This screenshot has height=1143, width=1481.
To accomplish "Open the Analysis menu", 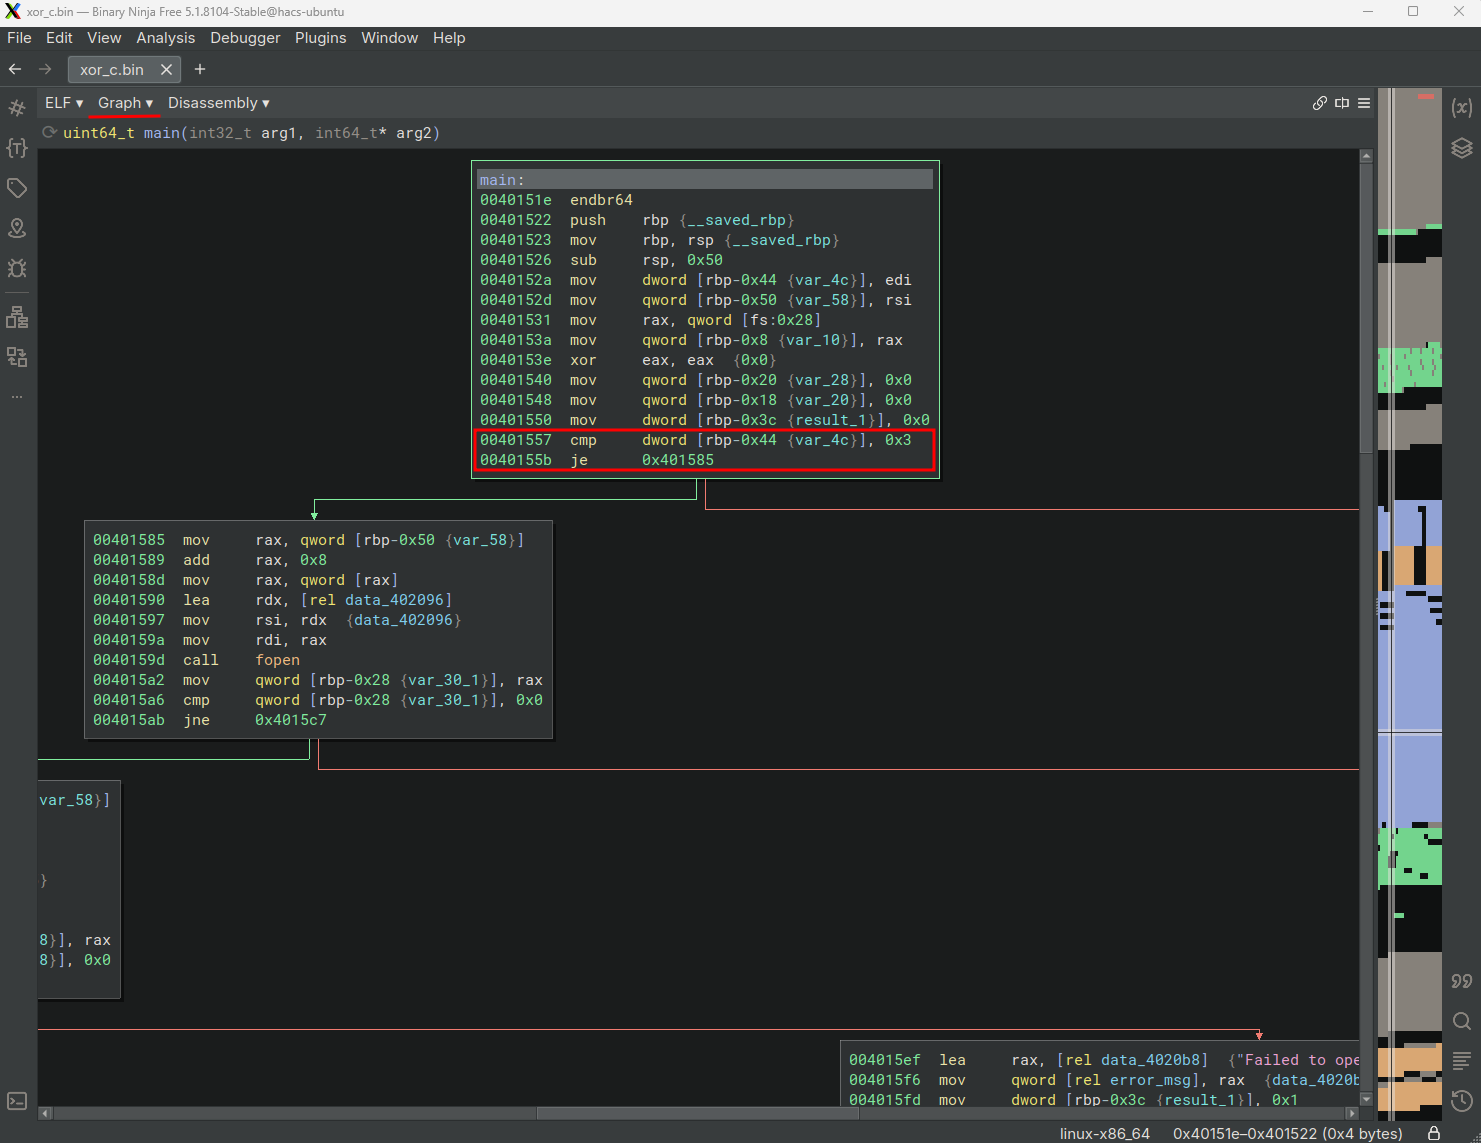I will pos(165,38).
